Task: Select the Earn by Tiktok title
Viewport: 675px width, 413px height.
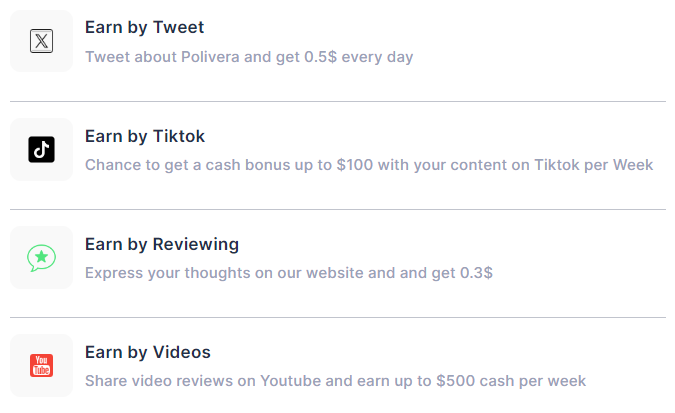Action: (x=145, y=137)
